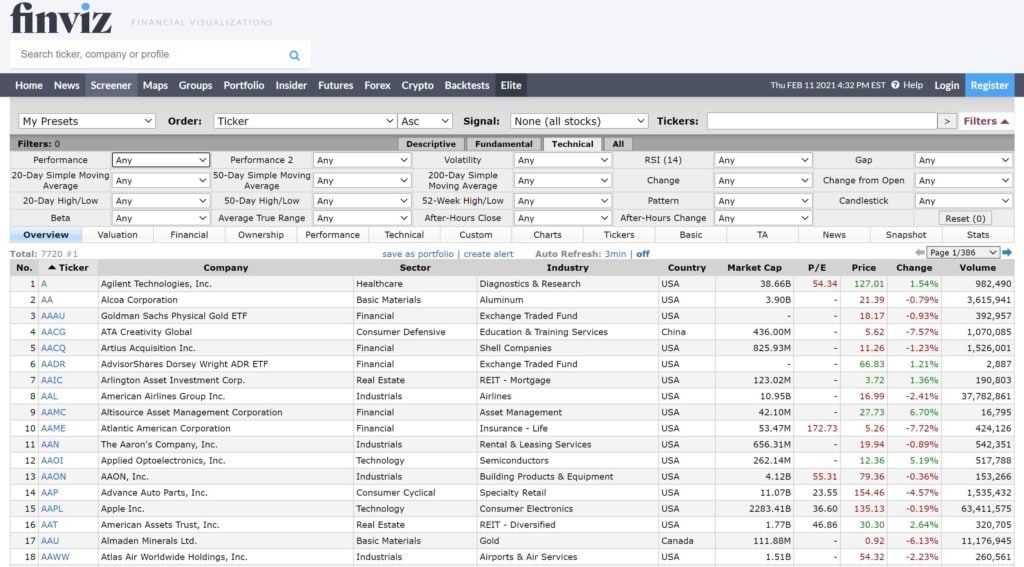Sort by P/E column header
Screen dimensions: 1024x567
click(816, 267)
